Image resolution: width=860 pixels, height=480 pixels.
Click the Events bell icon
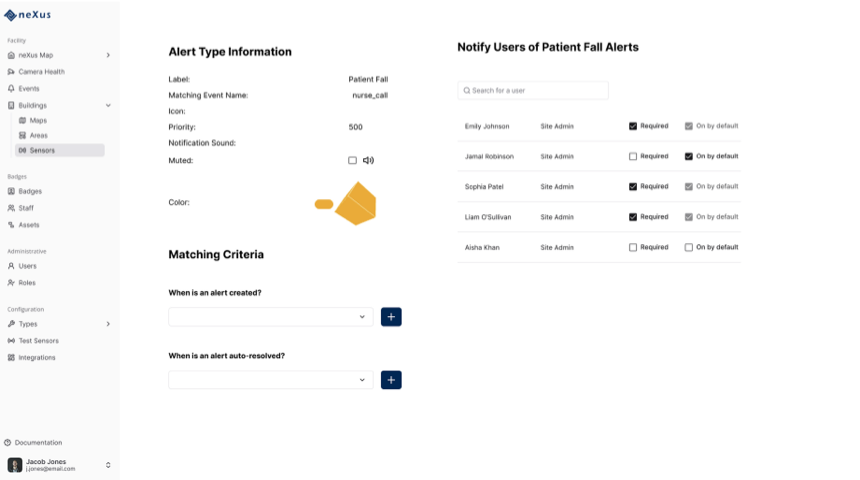point(11,88)
